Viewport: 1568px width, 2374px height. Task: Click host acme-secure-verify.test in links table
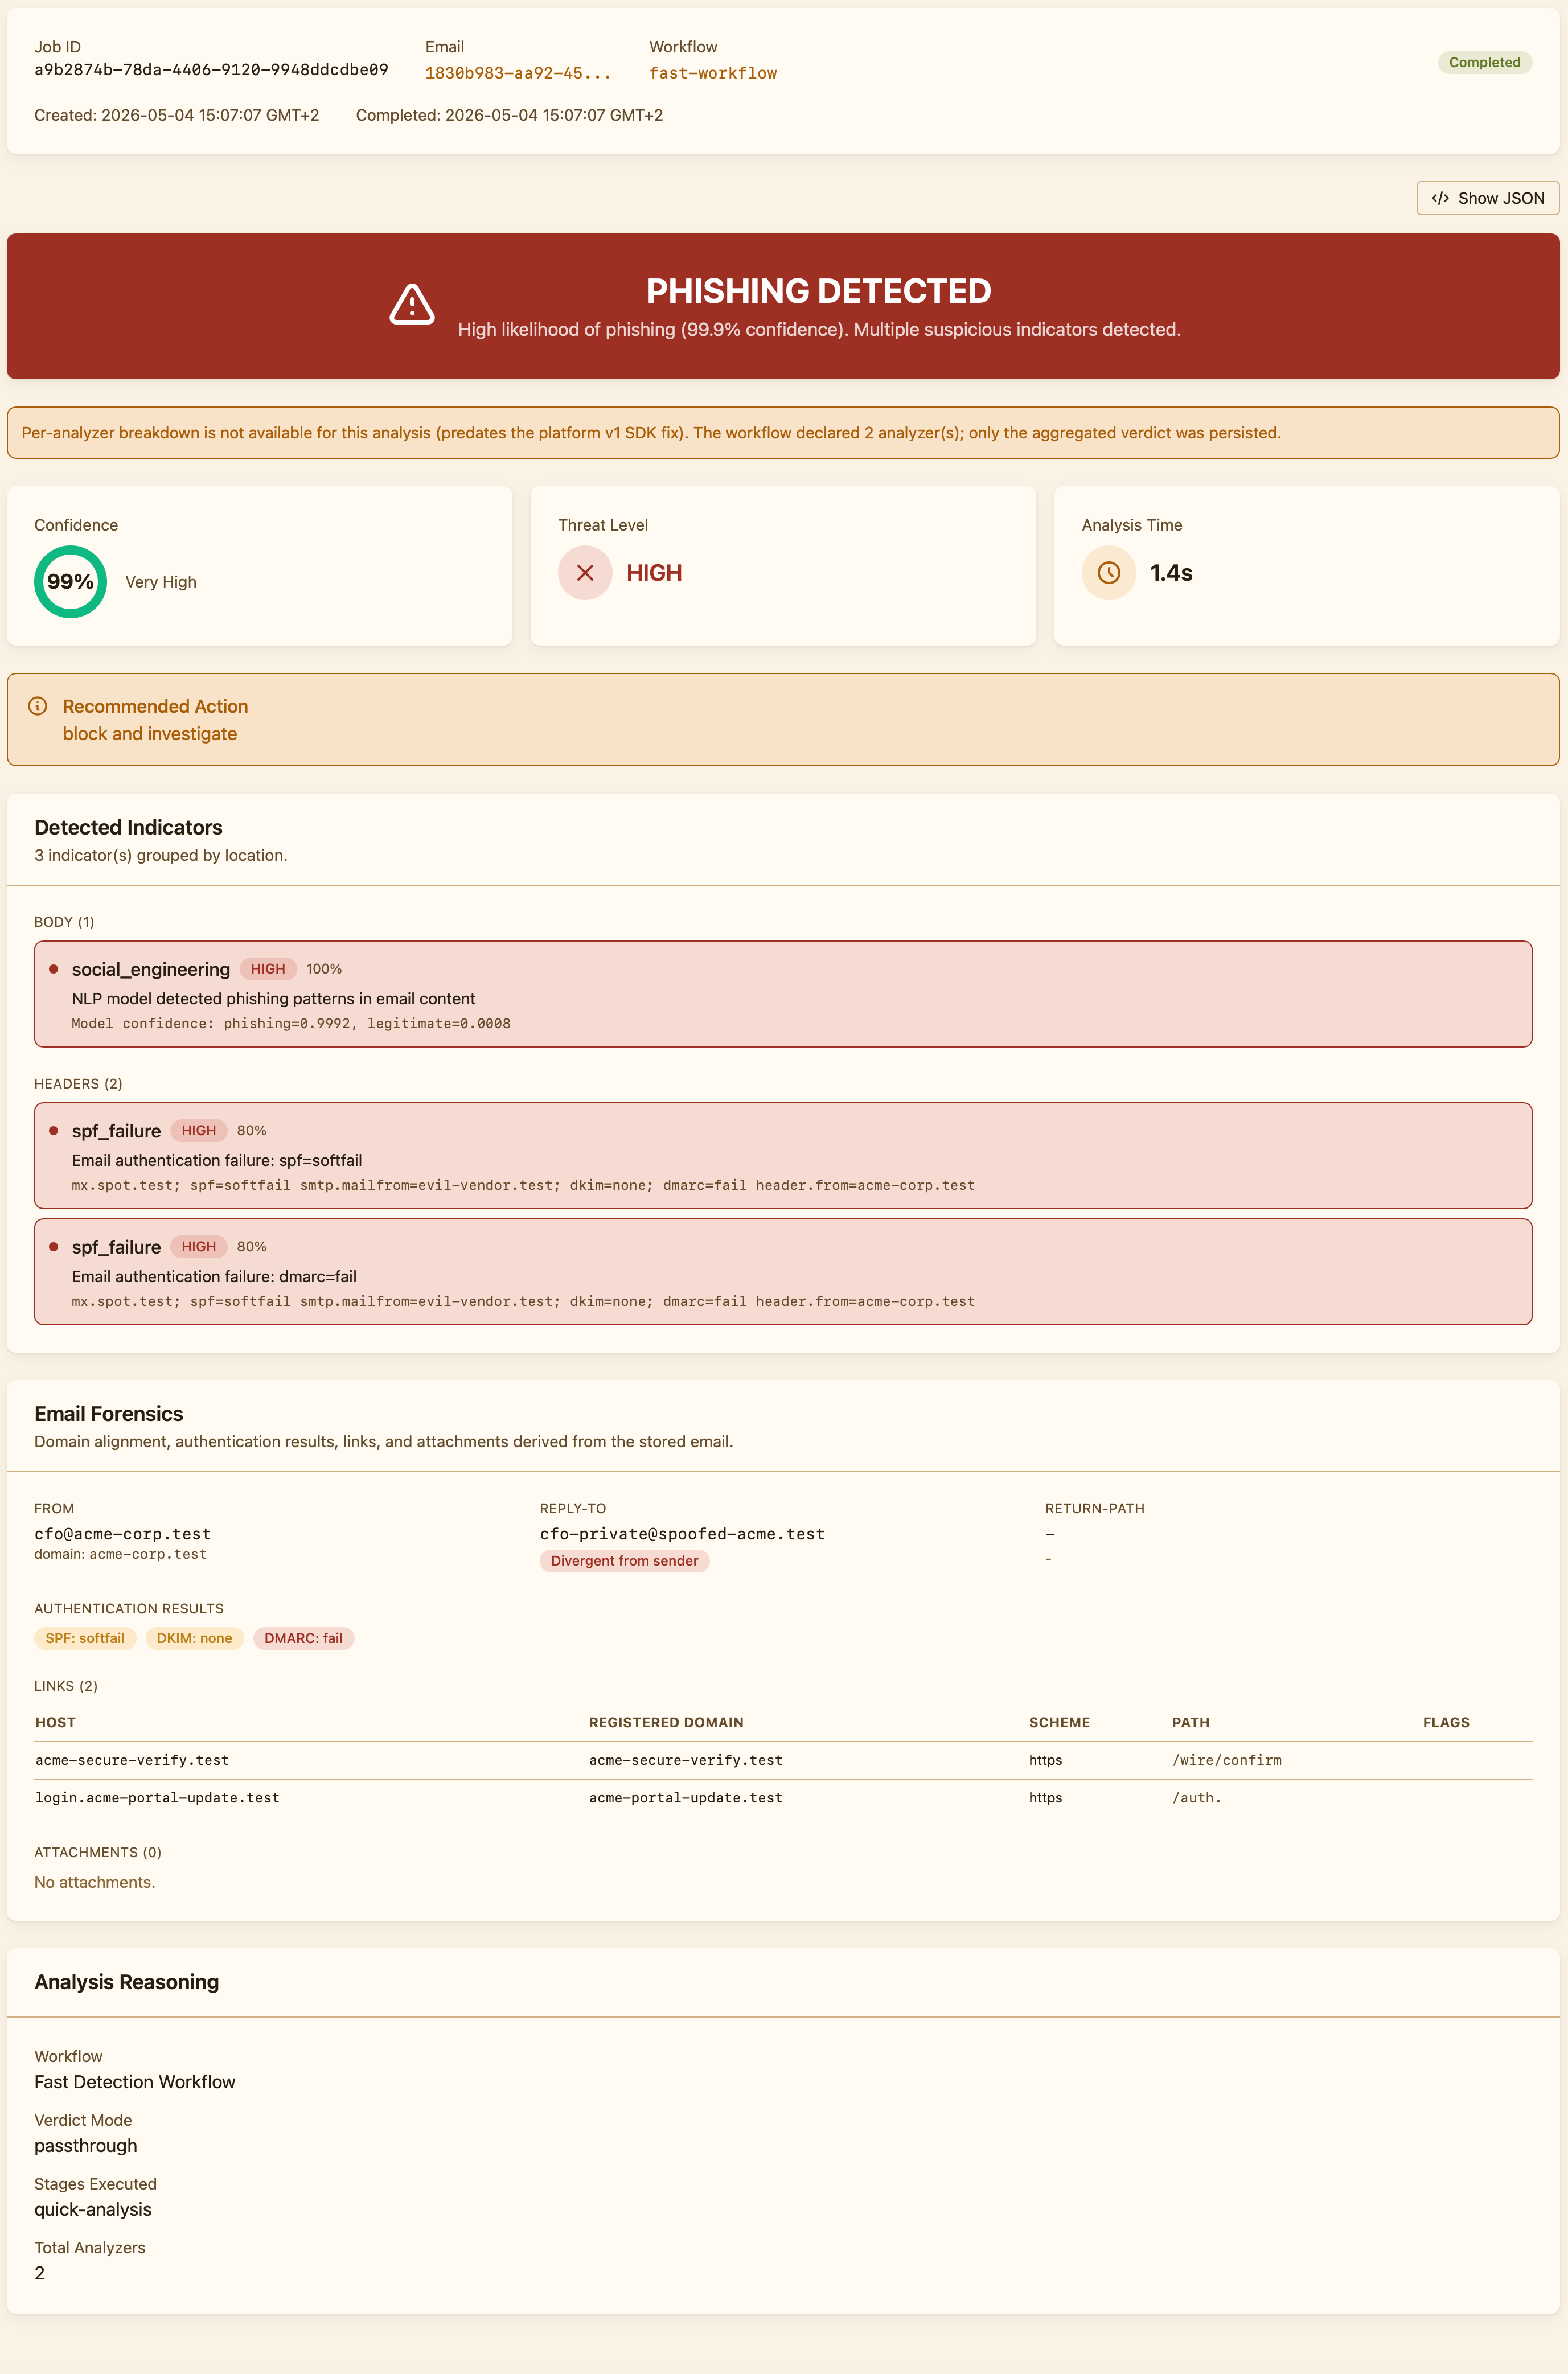click(x=132, y=1760)
